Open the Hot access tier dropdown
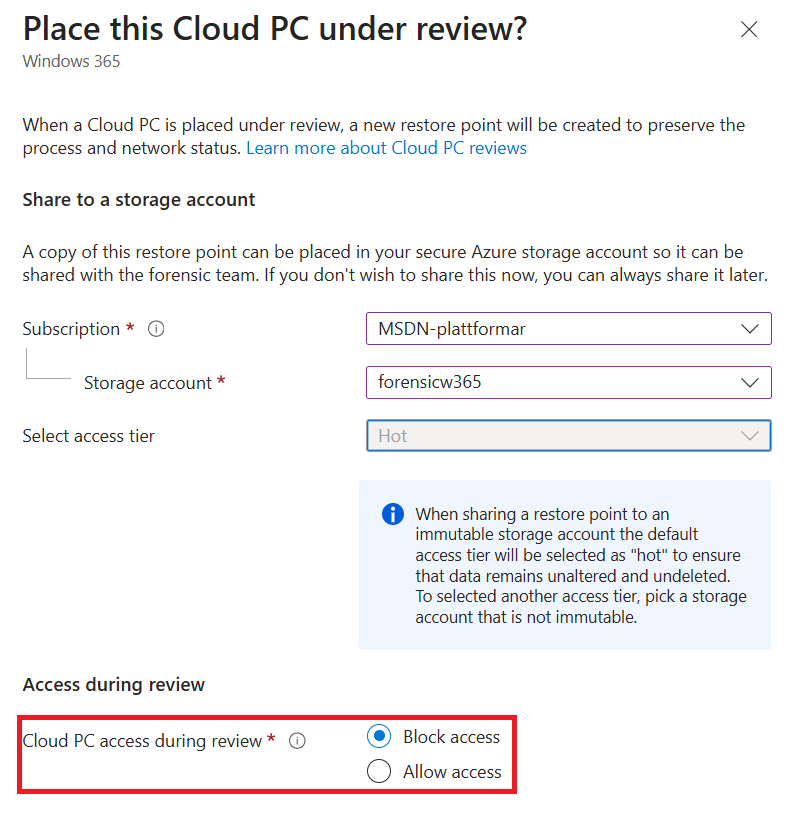The width and height of the screenshot is (795, 827). 569,436
